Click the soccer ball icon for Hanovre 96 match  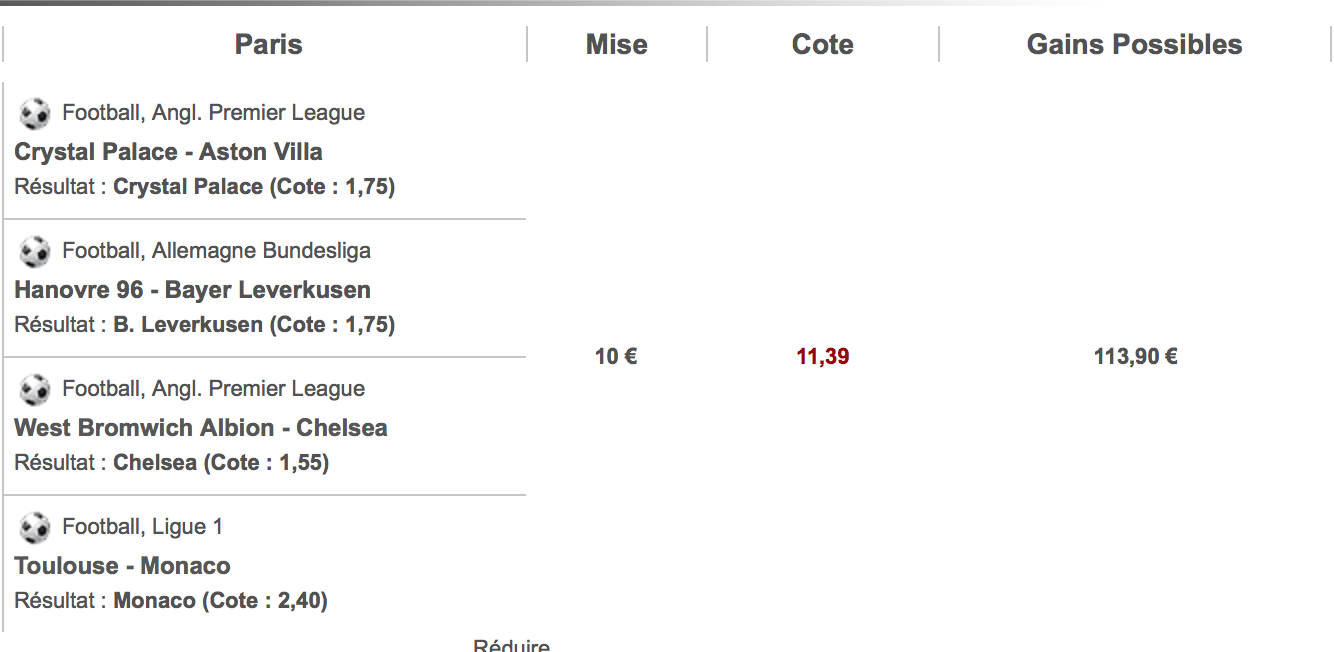pyautogui.click(x=34, y=252)
